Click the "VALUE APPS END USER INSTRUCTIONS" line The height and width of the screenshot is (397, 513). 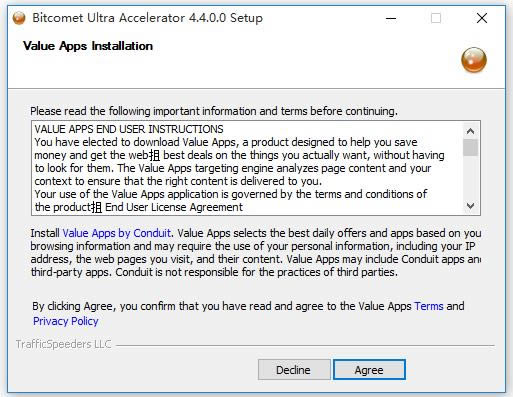pos(129,129)
